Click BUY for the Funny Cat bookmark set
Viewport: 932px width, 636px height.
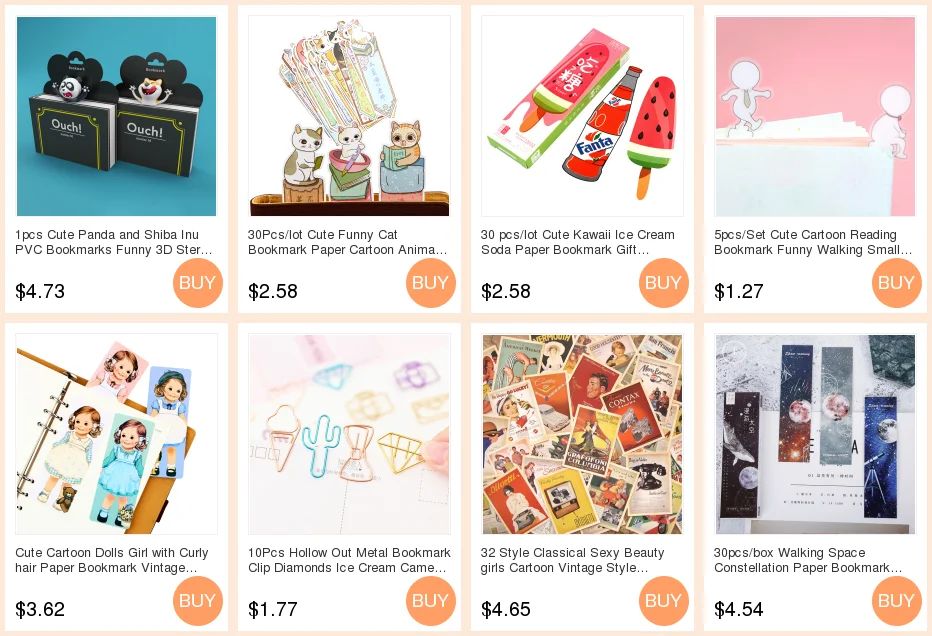(431, 283)
